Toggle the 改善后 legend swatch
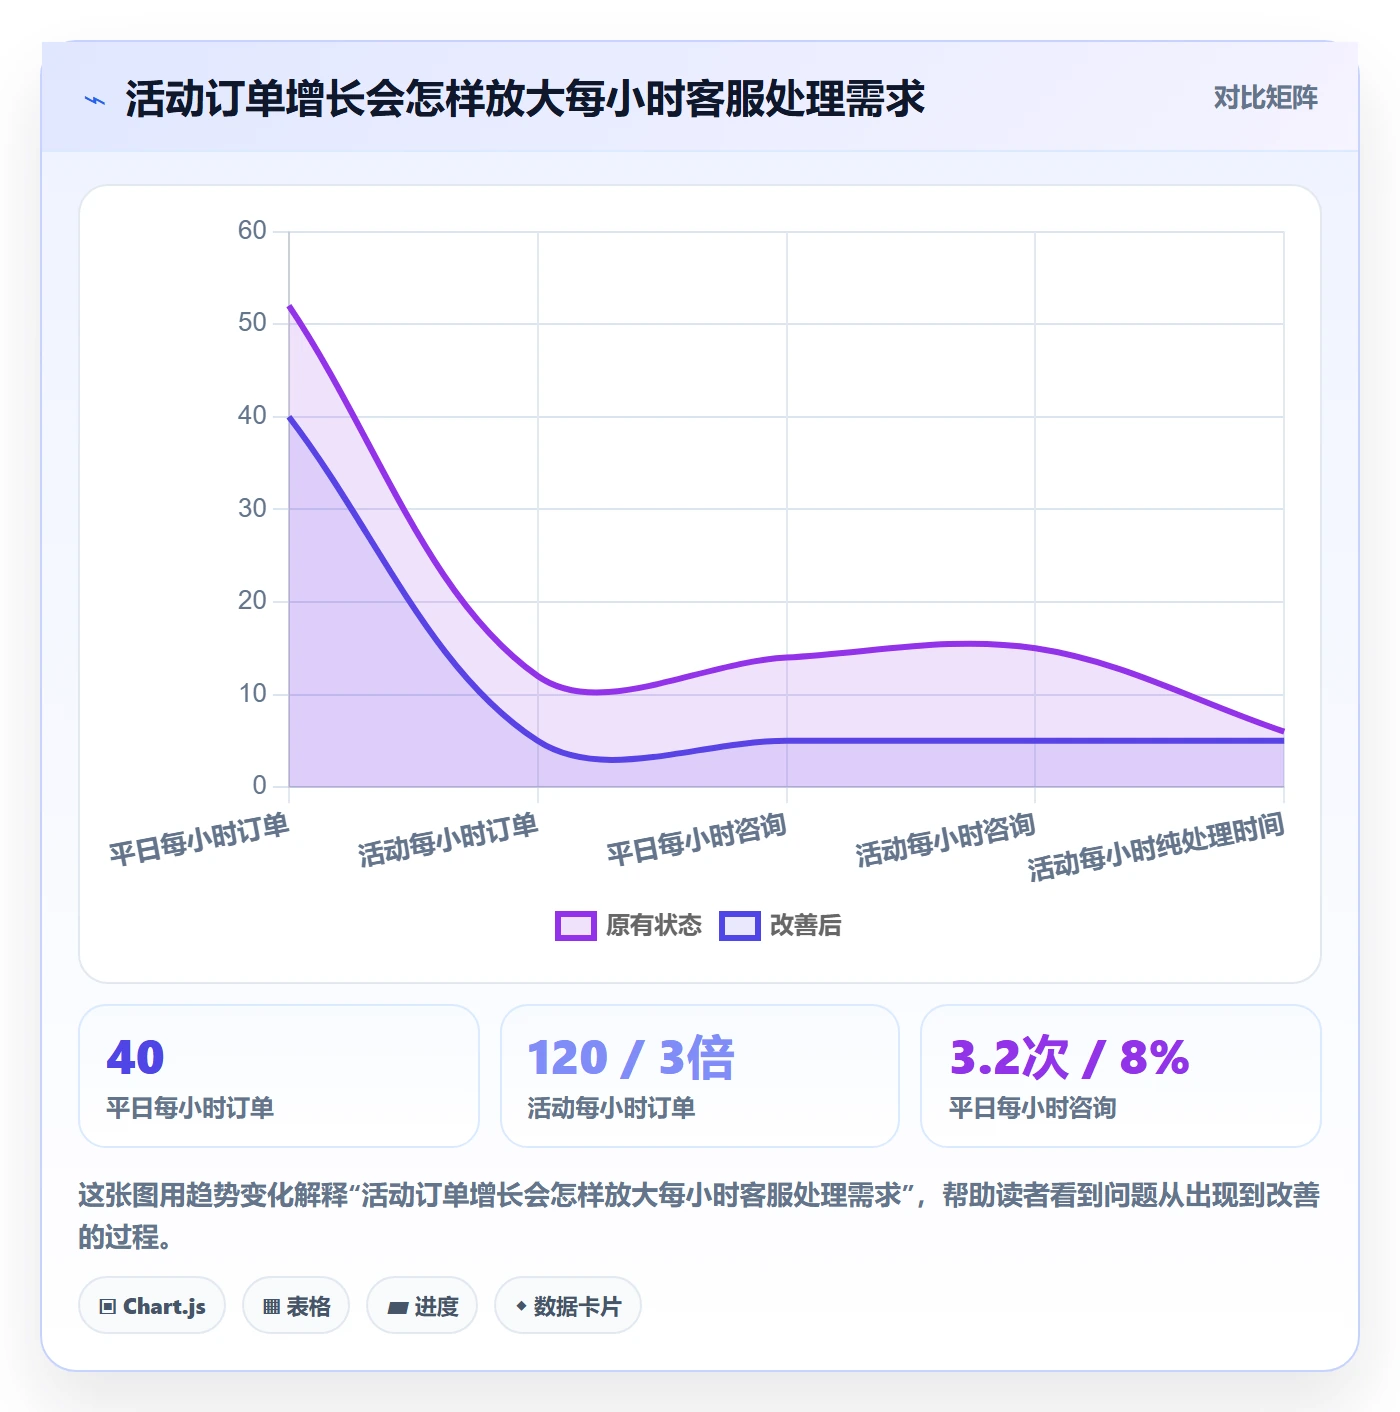The image size is (1400, 1412). pos(740,925)
